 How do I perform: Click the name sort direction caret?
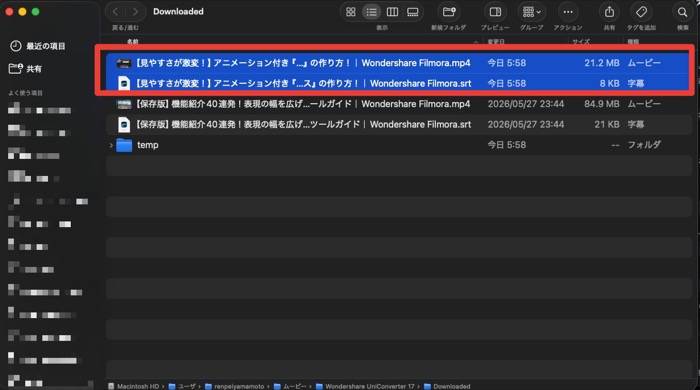point(476,42)
